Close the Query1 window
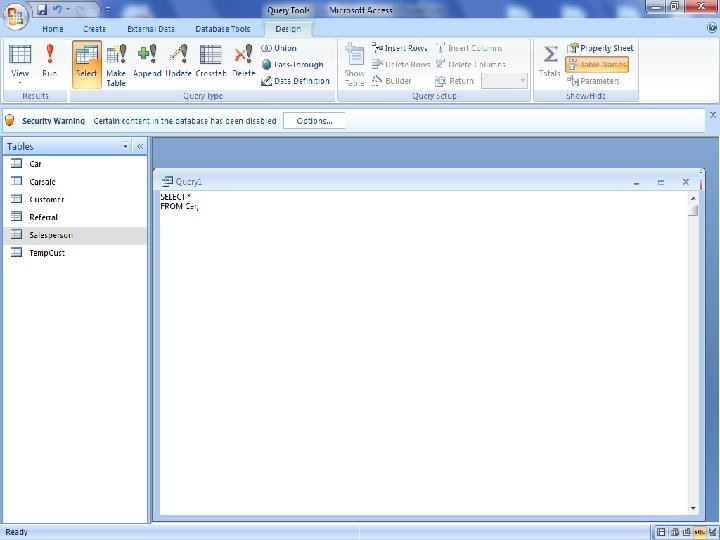Screen dimensions: 720x540 [x=686, y=182]
